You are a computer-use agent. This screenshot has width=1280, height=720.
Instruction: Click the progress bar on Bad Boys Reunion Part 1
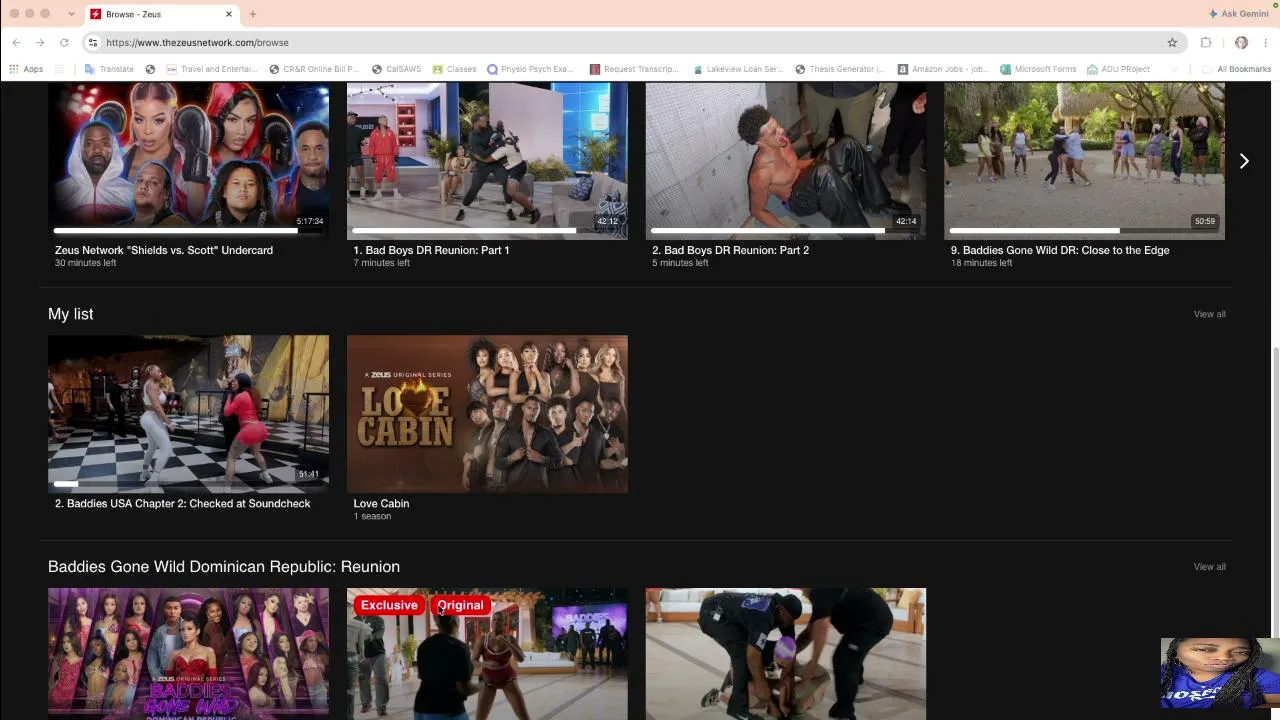[x=487, y=231]
